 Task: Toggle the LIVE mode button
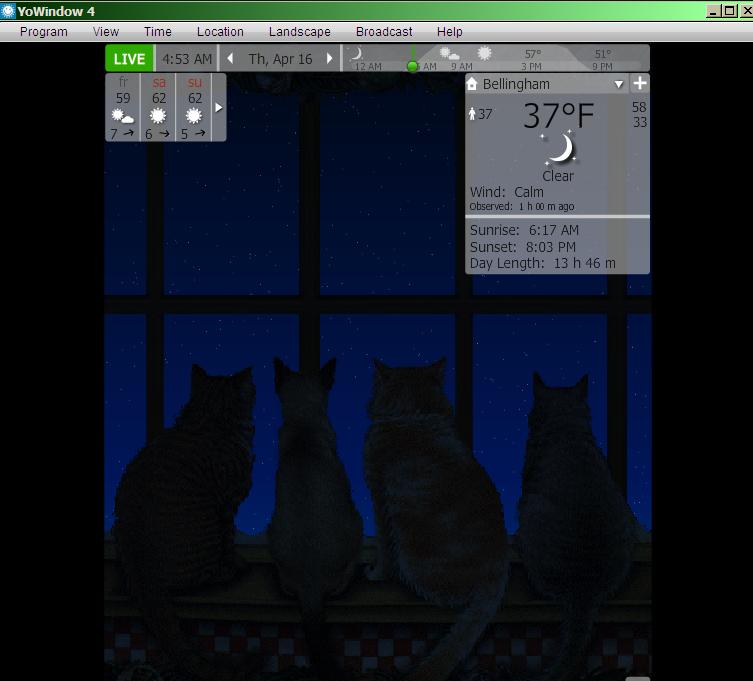pyautogui.click(x=129, y=58)
